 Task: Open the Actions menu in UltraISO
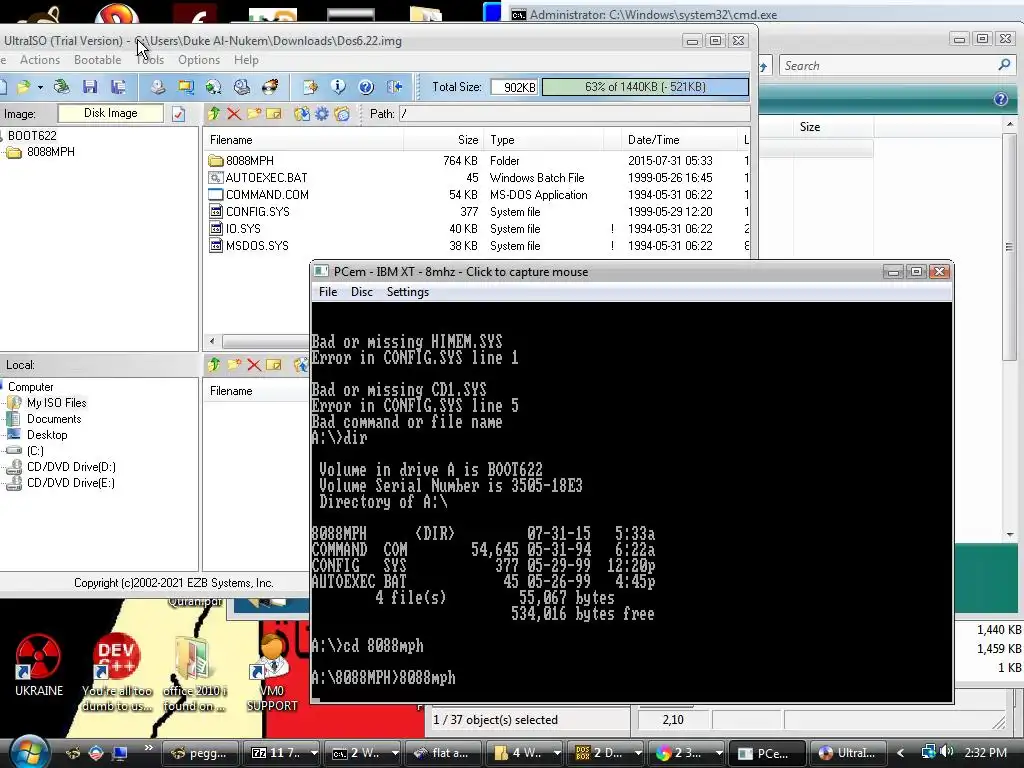point(40,60)
